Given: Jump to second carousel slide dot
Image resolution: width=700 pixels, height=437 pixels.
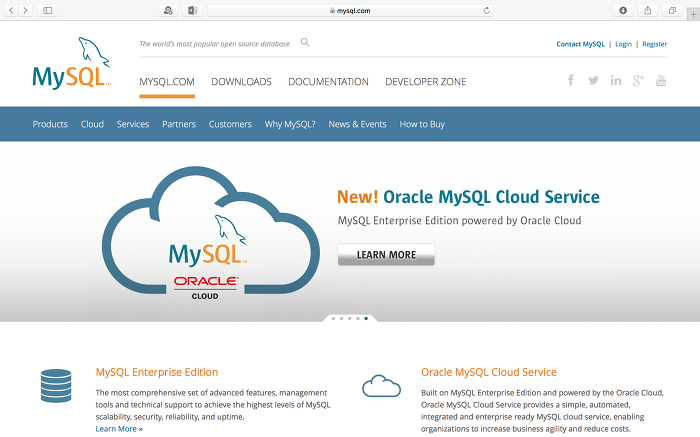Looking at the screenshot, I should (x=342, y=318).
